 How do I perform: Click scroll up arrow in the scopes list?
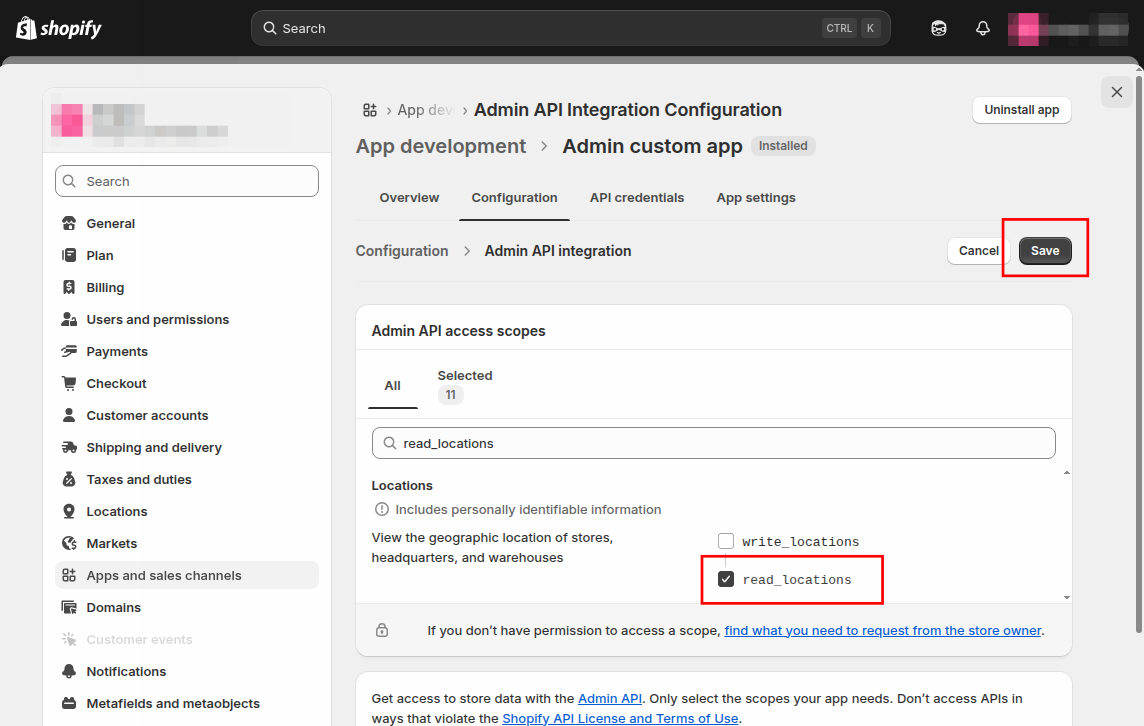pyautogui.click(x=1066, y=472)
